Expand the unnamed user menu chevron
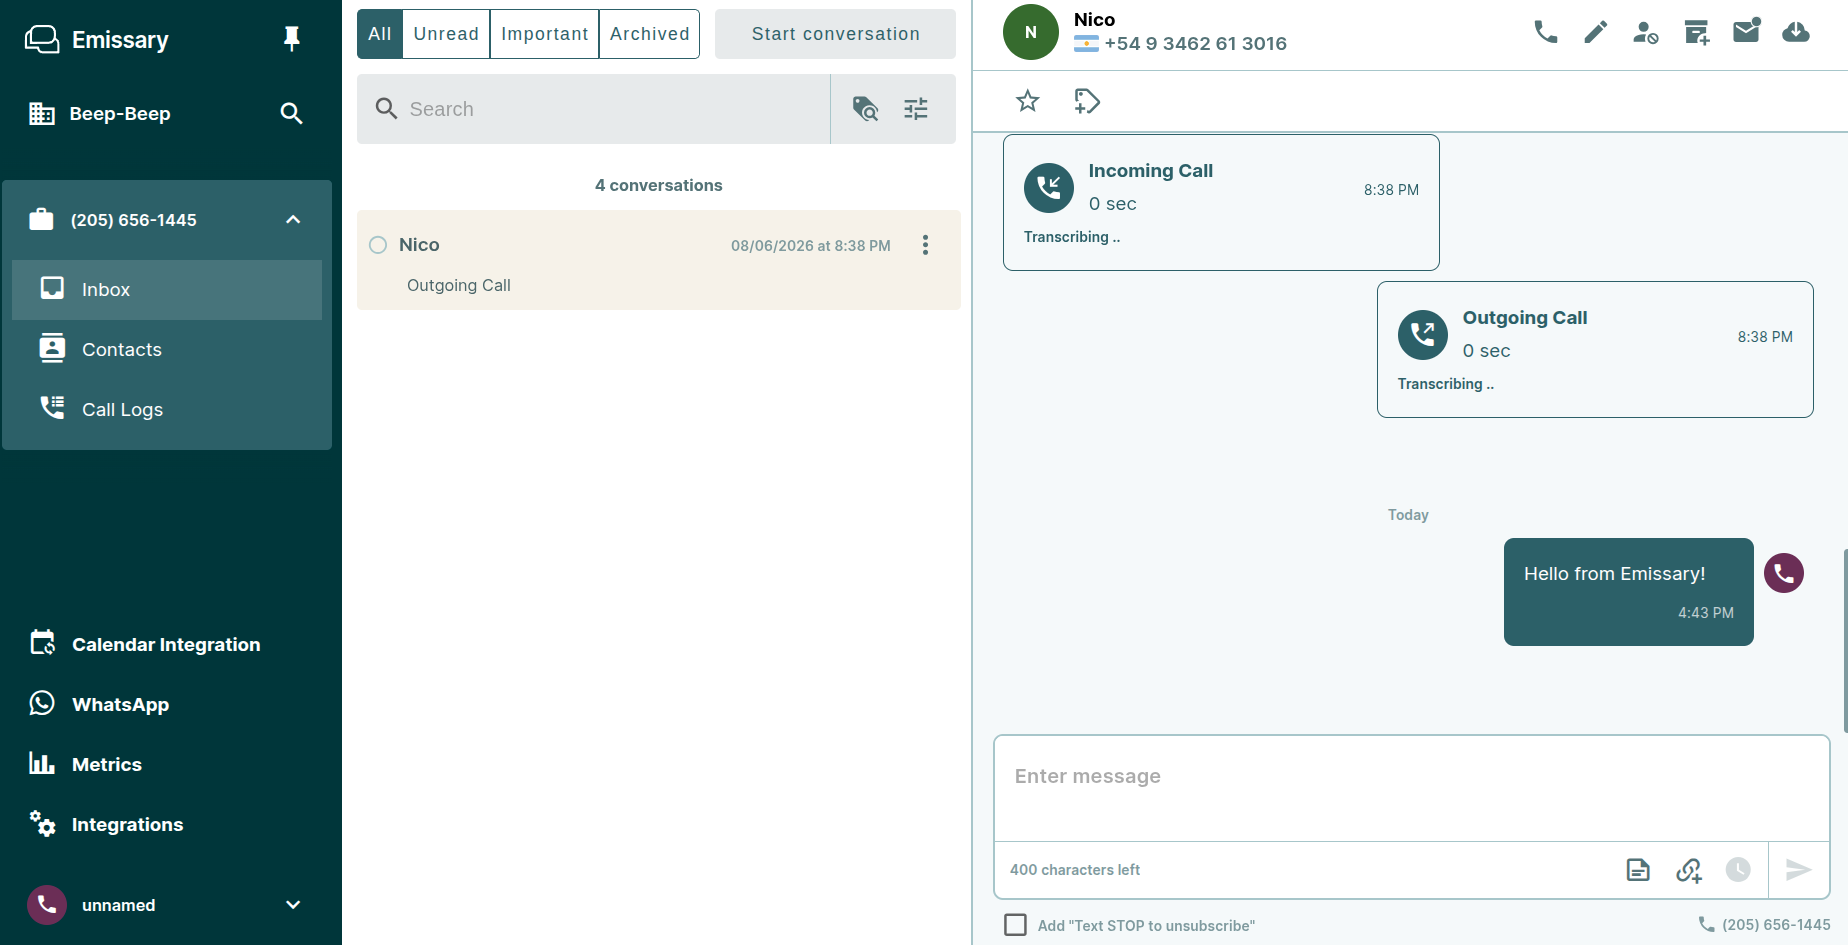Image resolution: width=1848 pixels, height=945 pixels. pyautogui.click(x=293, y=904)
